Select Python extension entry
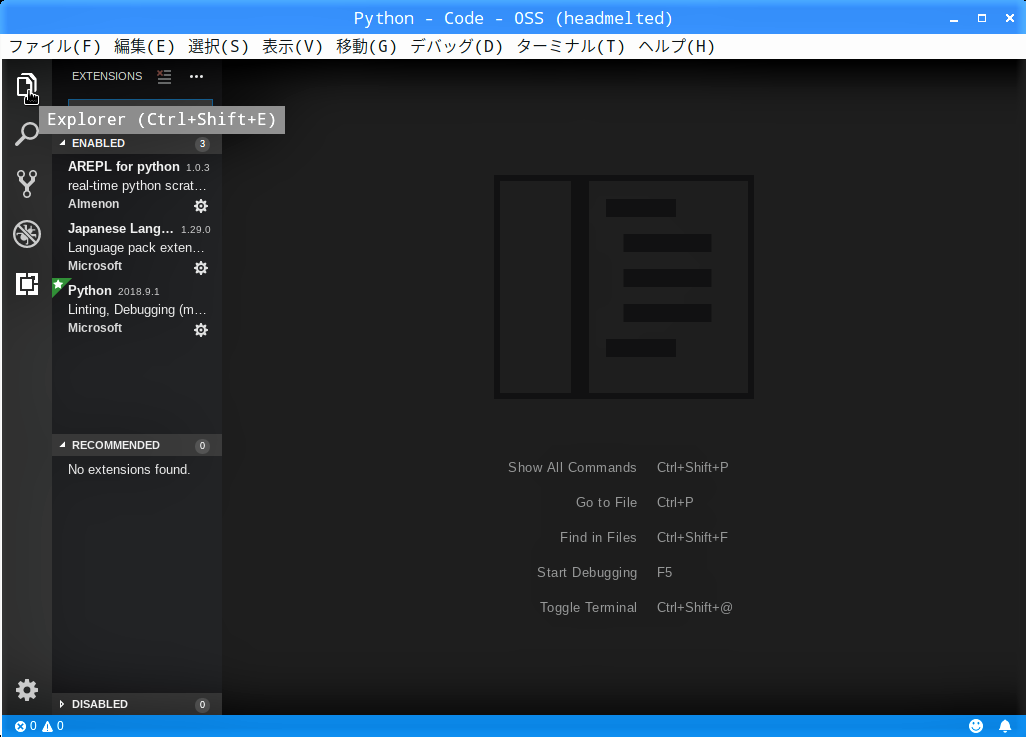Viewport: 1026px width, 737px height. [x=137, y=309]
